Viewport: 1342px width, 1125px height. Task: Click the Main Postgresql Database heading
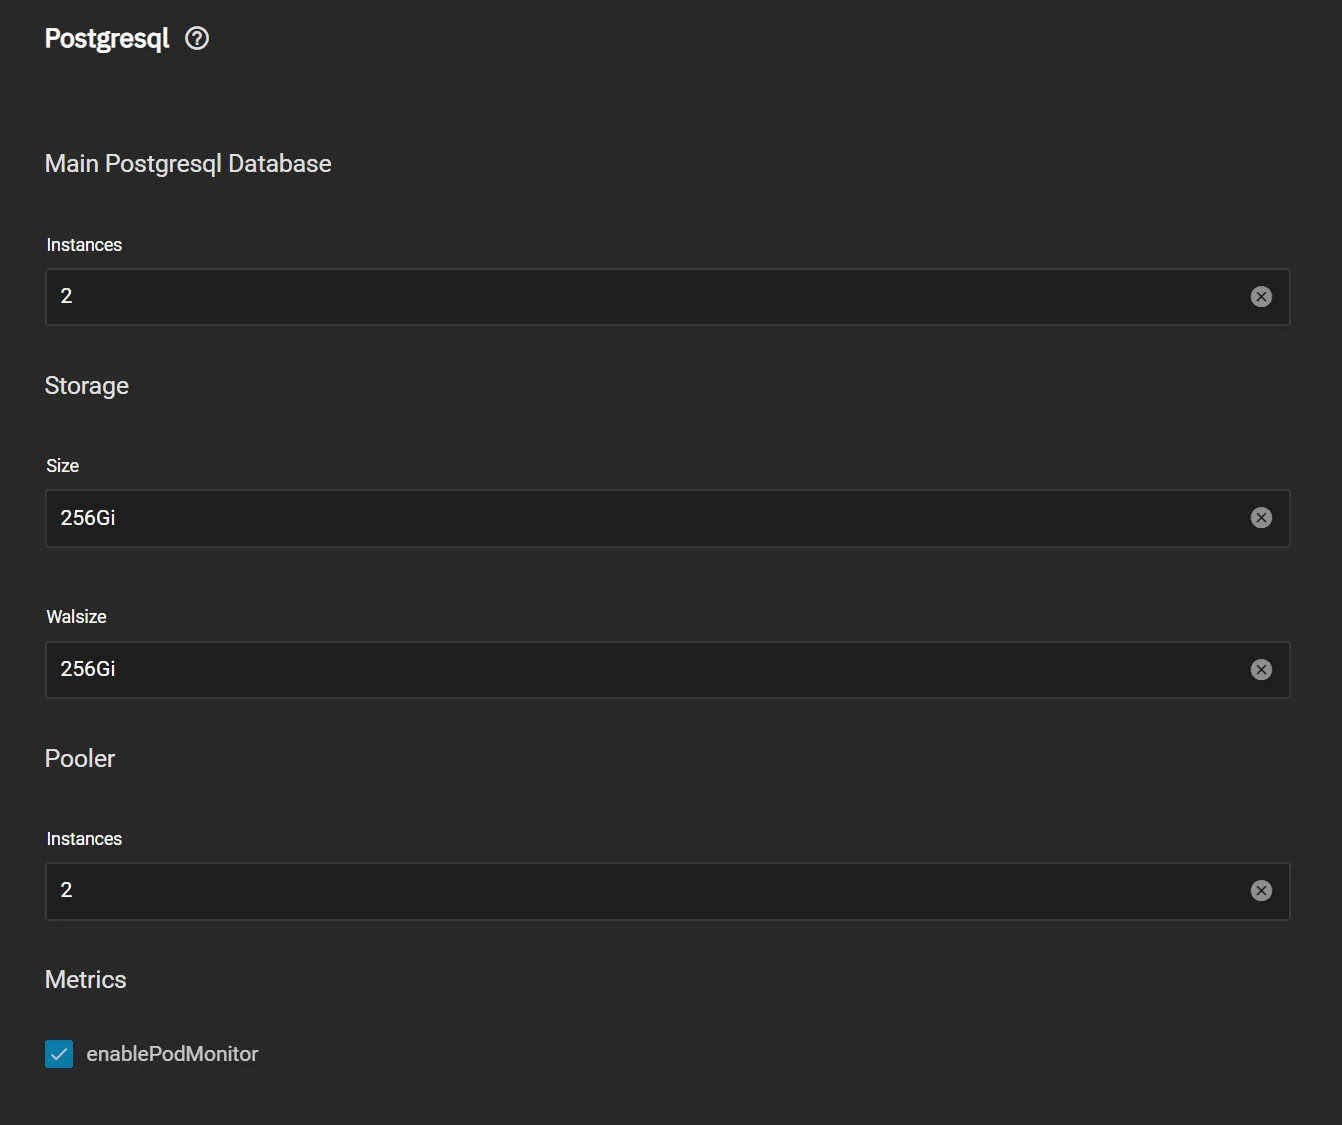[x=187, y=163]
